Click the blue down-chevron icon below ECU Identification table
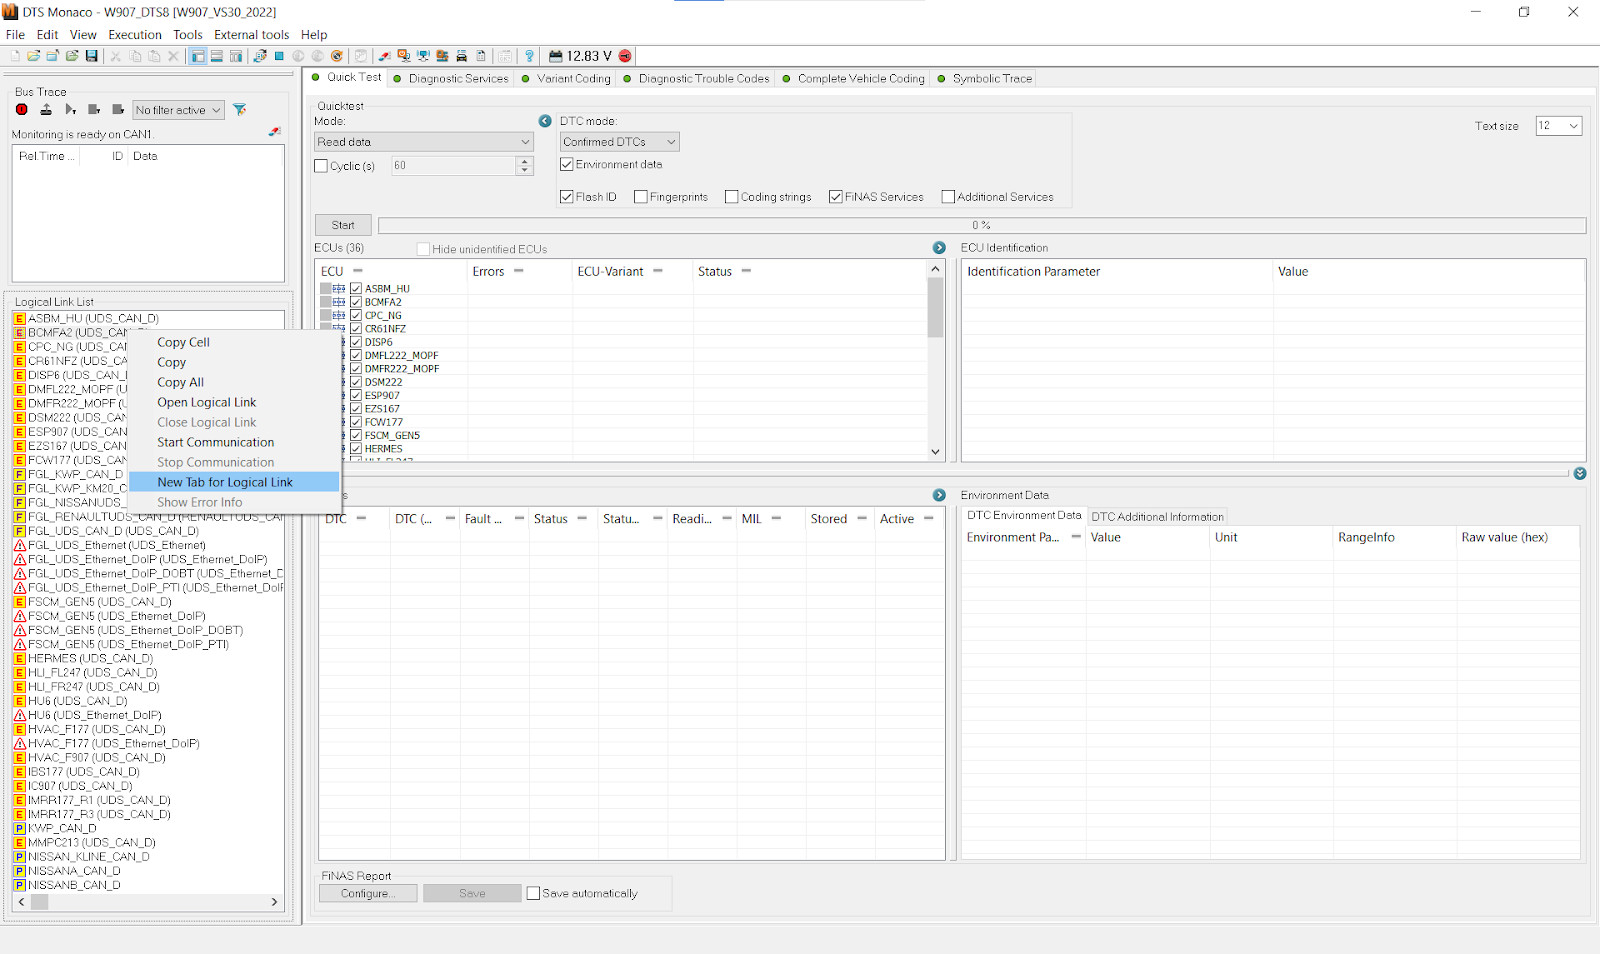Screen dimensions: 1600x954 point(1580,473)
